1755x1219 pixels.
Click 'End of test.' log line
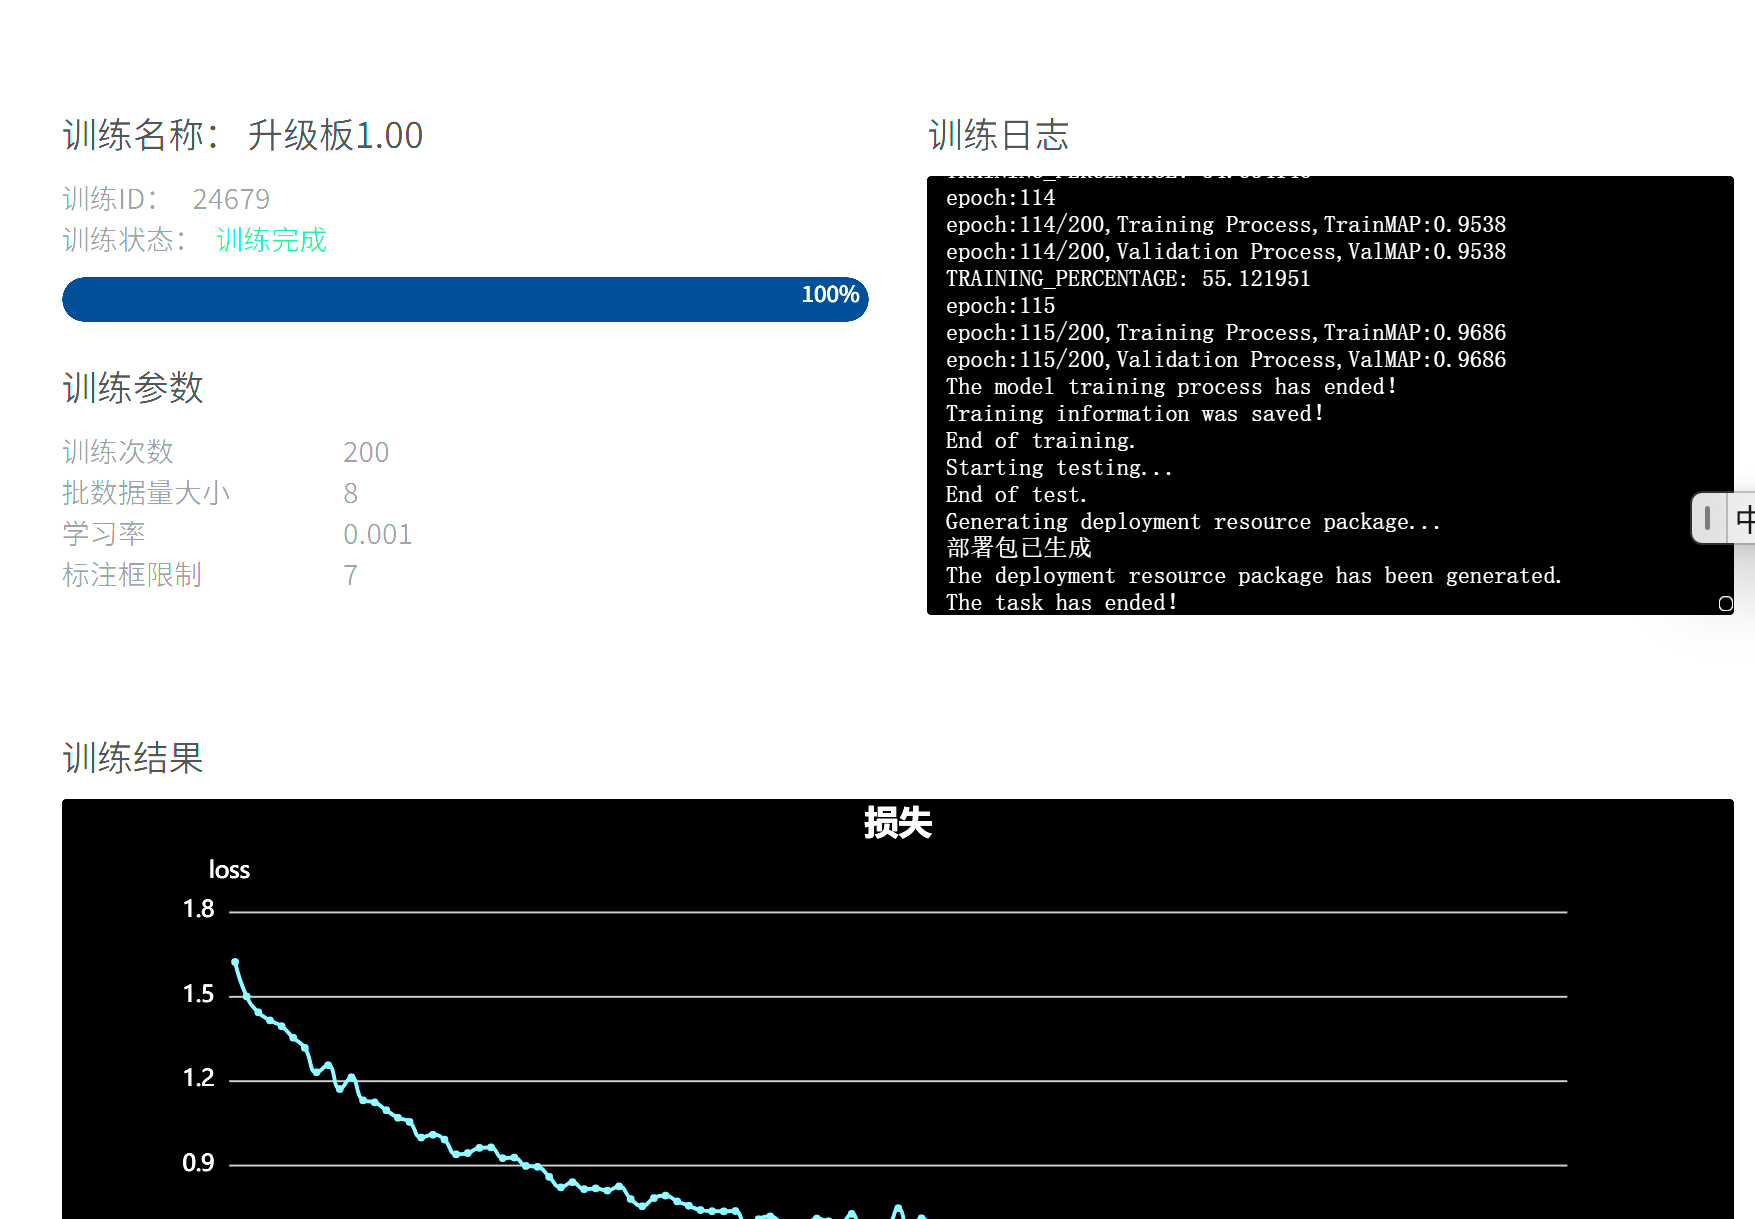1016,495
